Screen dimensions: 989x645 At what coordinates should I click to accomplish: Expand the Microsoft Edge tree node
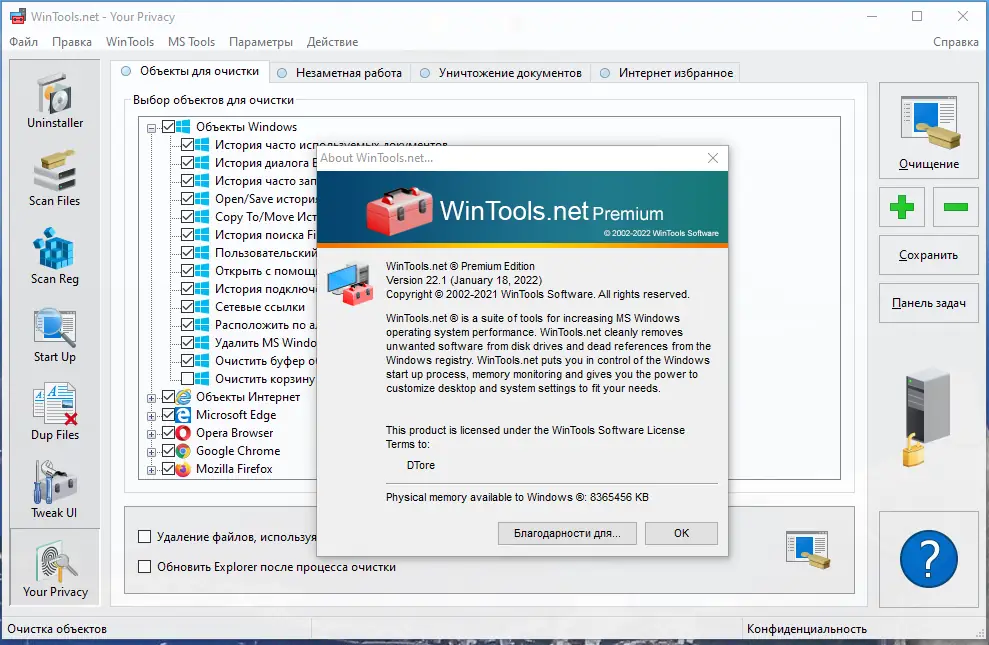[151, 416]
